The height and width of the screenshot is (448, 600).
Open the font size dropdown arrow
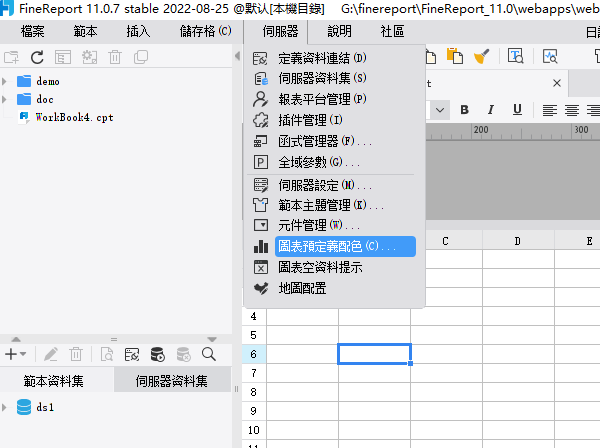pos(440,111)
